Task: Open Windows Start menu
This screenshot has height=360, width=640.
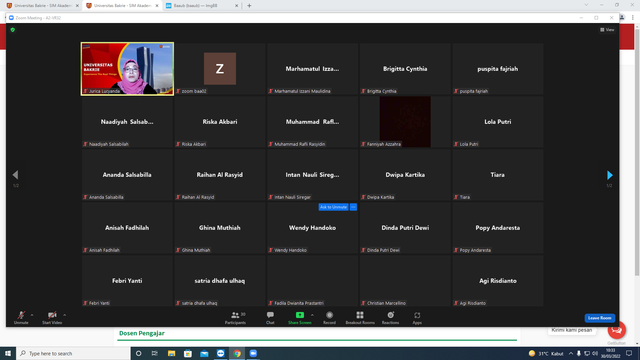Action: [x=8, y=353]
